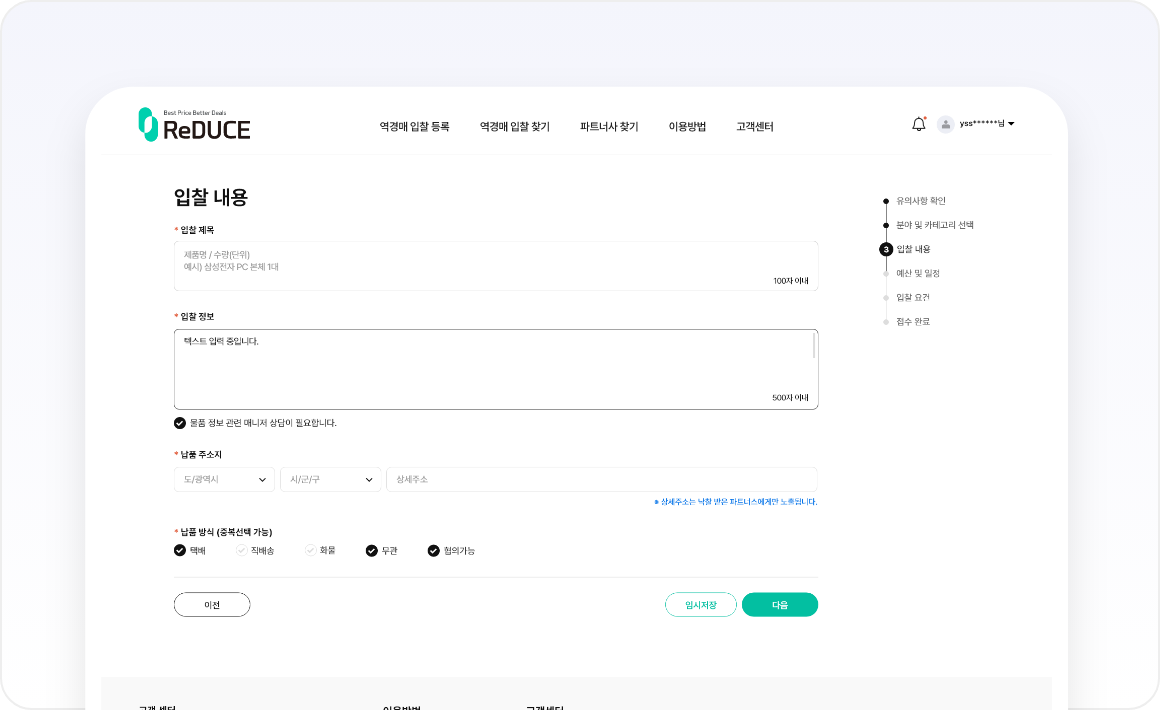Check the 직배송 delivery option
The width and height of the screenshot is (1160, 710).
coord(241,550)
